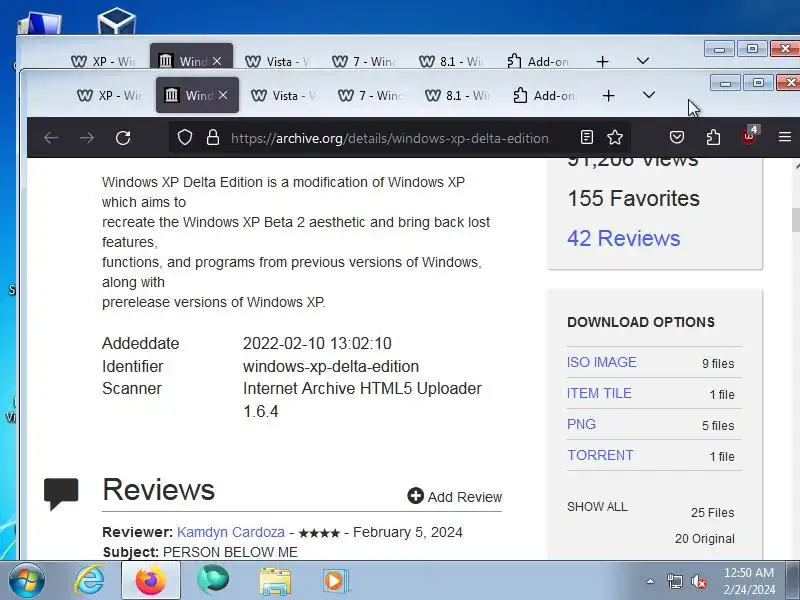Open Windows Explorer from the taskbar
Viewport: 800px width, 600px height.
pos(275,581)
